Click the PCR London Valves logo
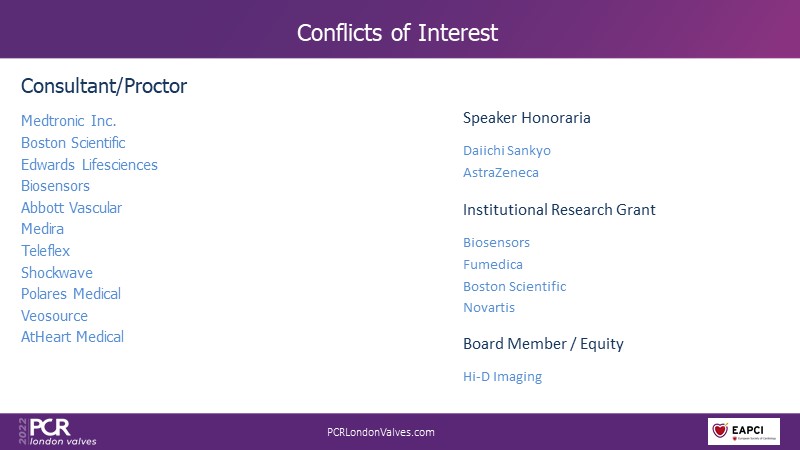 point(57,432)
